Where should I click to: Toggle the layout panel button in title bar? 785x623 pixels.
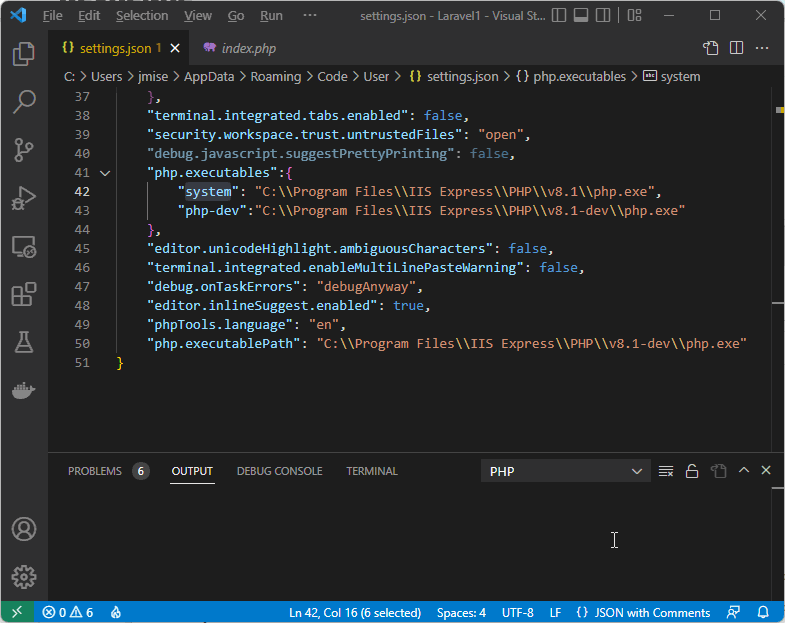(583, 15)
